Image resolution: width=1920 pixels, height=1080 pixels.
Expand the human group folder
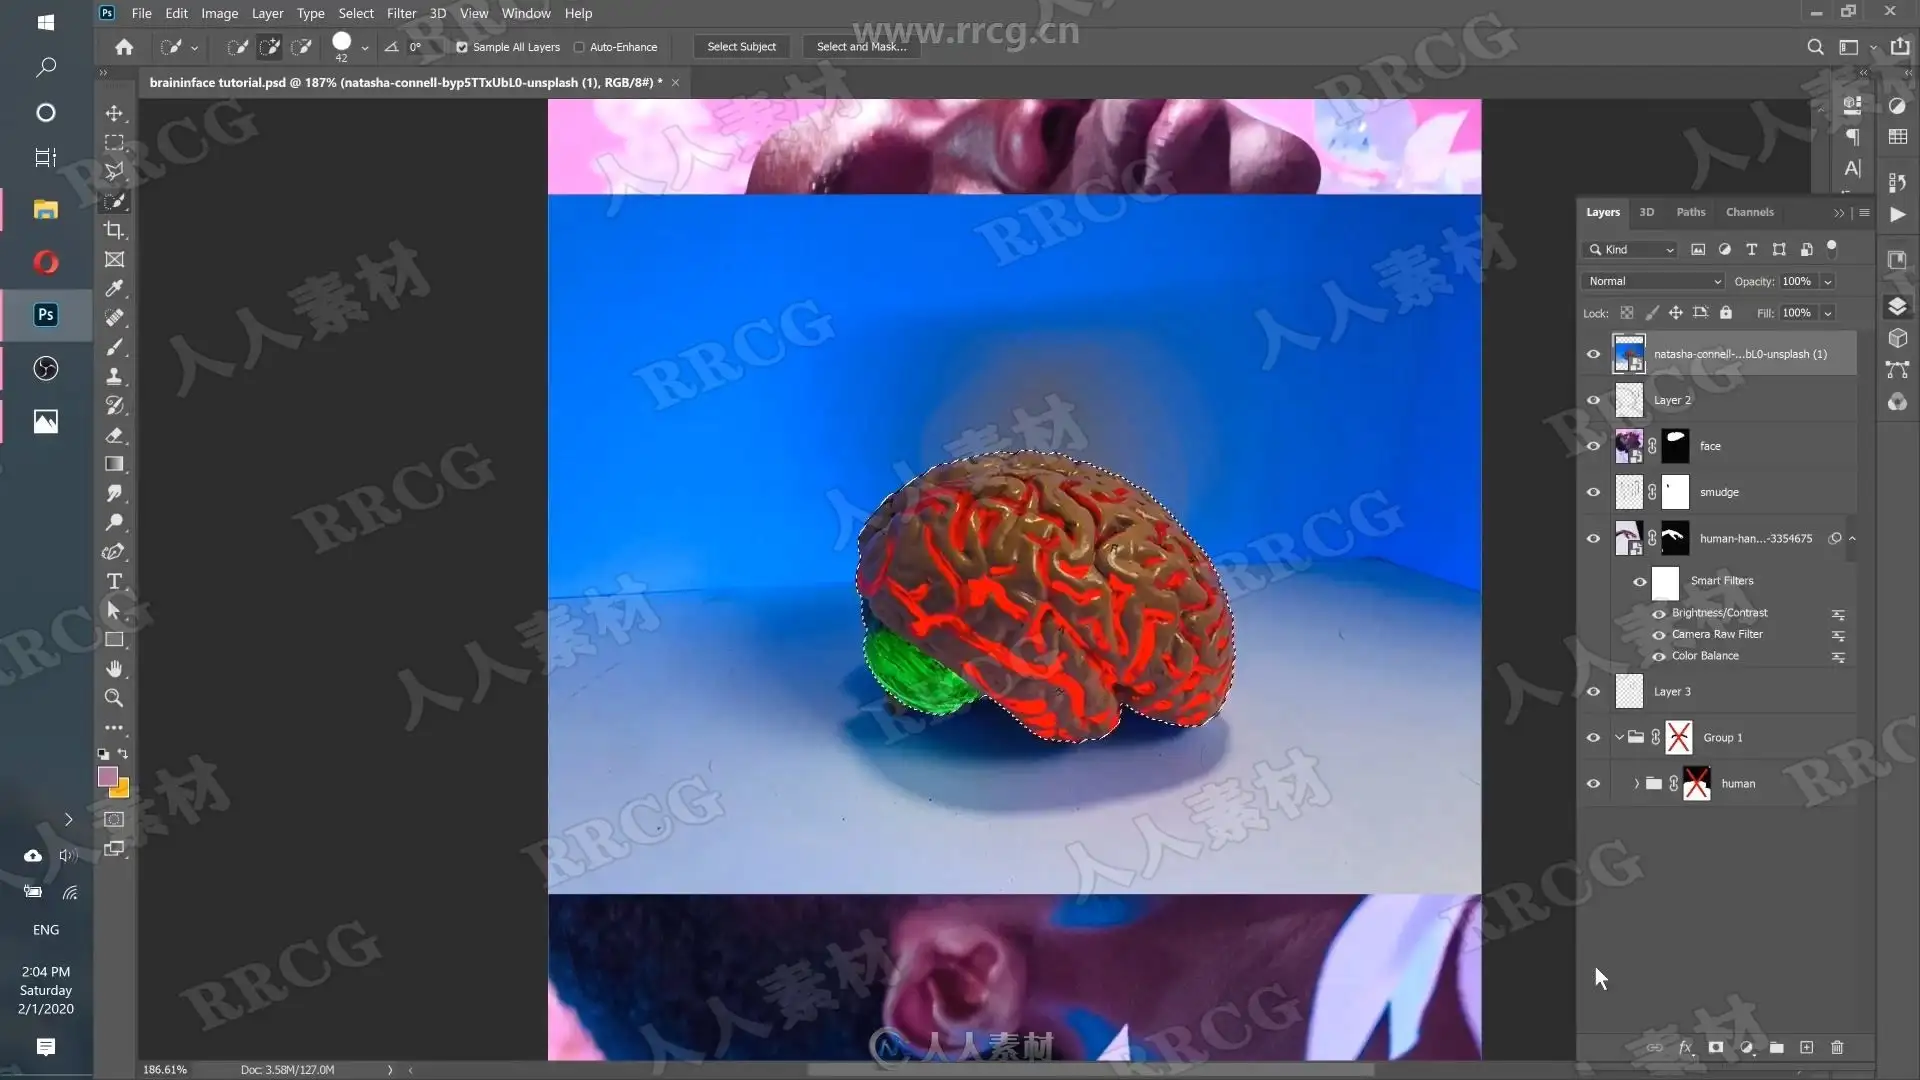(x=1636, y=784)
